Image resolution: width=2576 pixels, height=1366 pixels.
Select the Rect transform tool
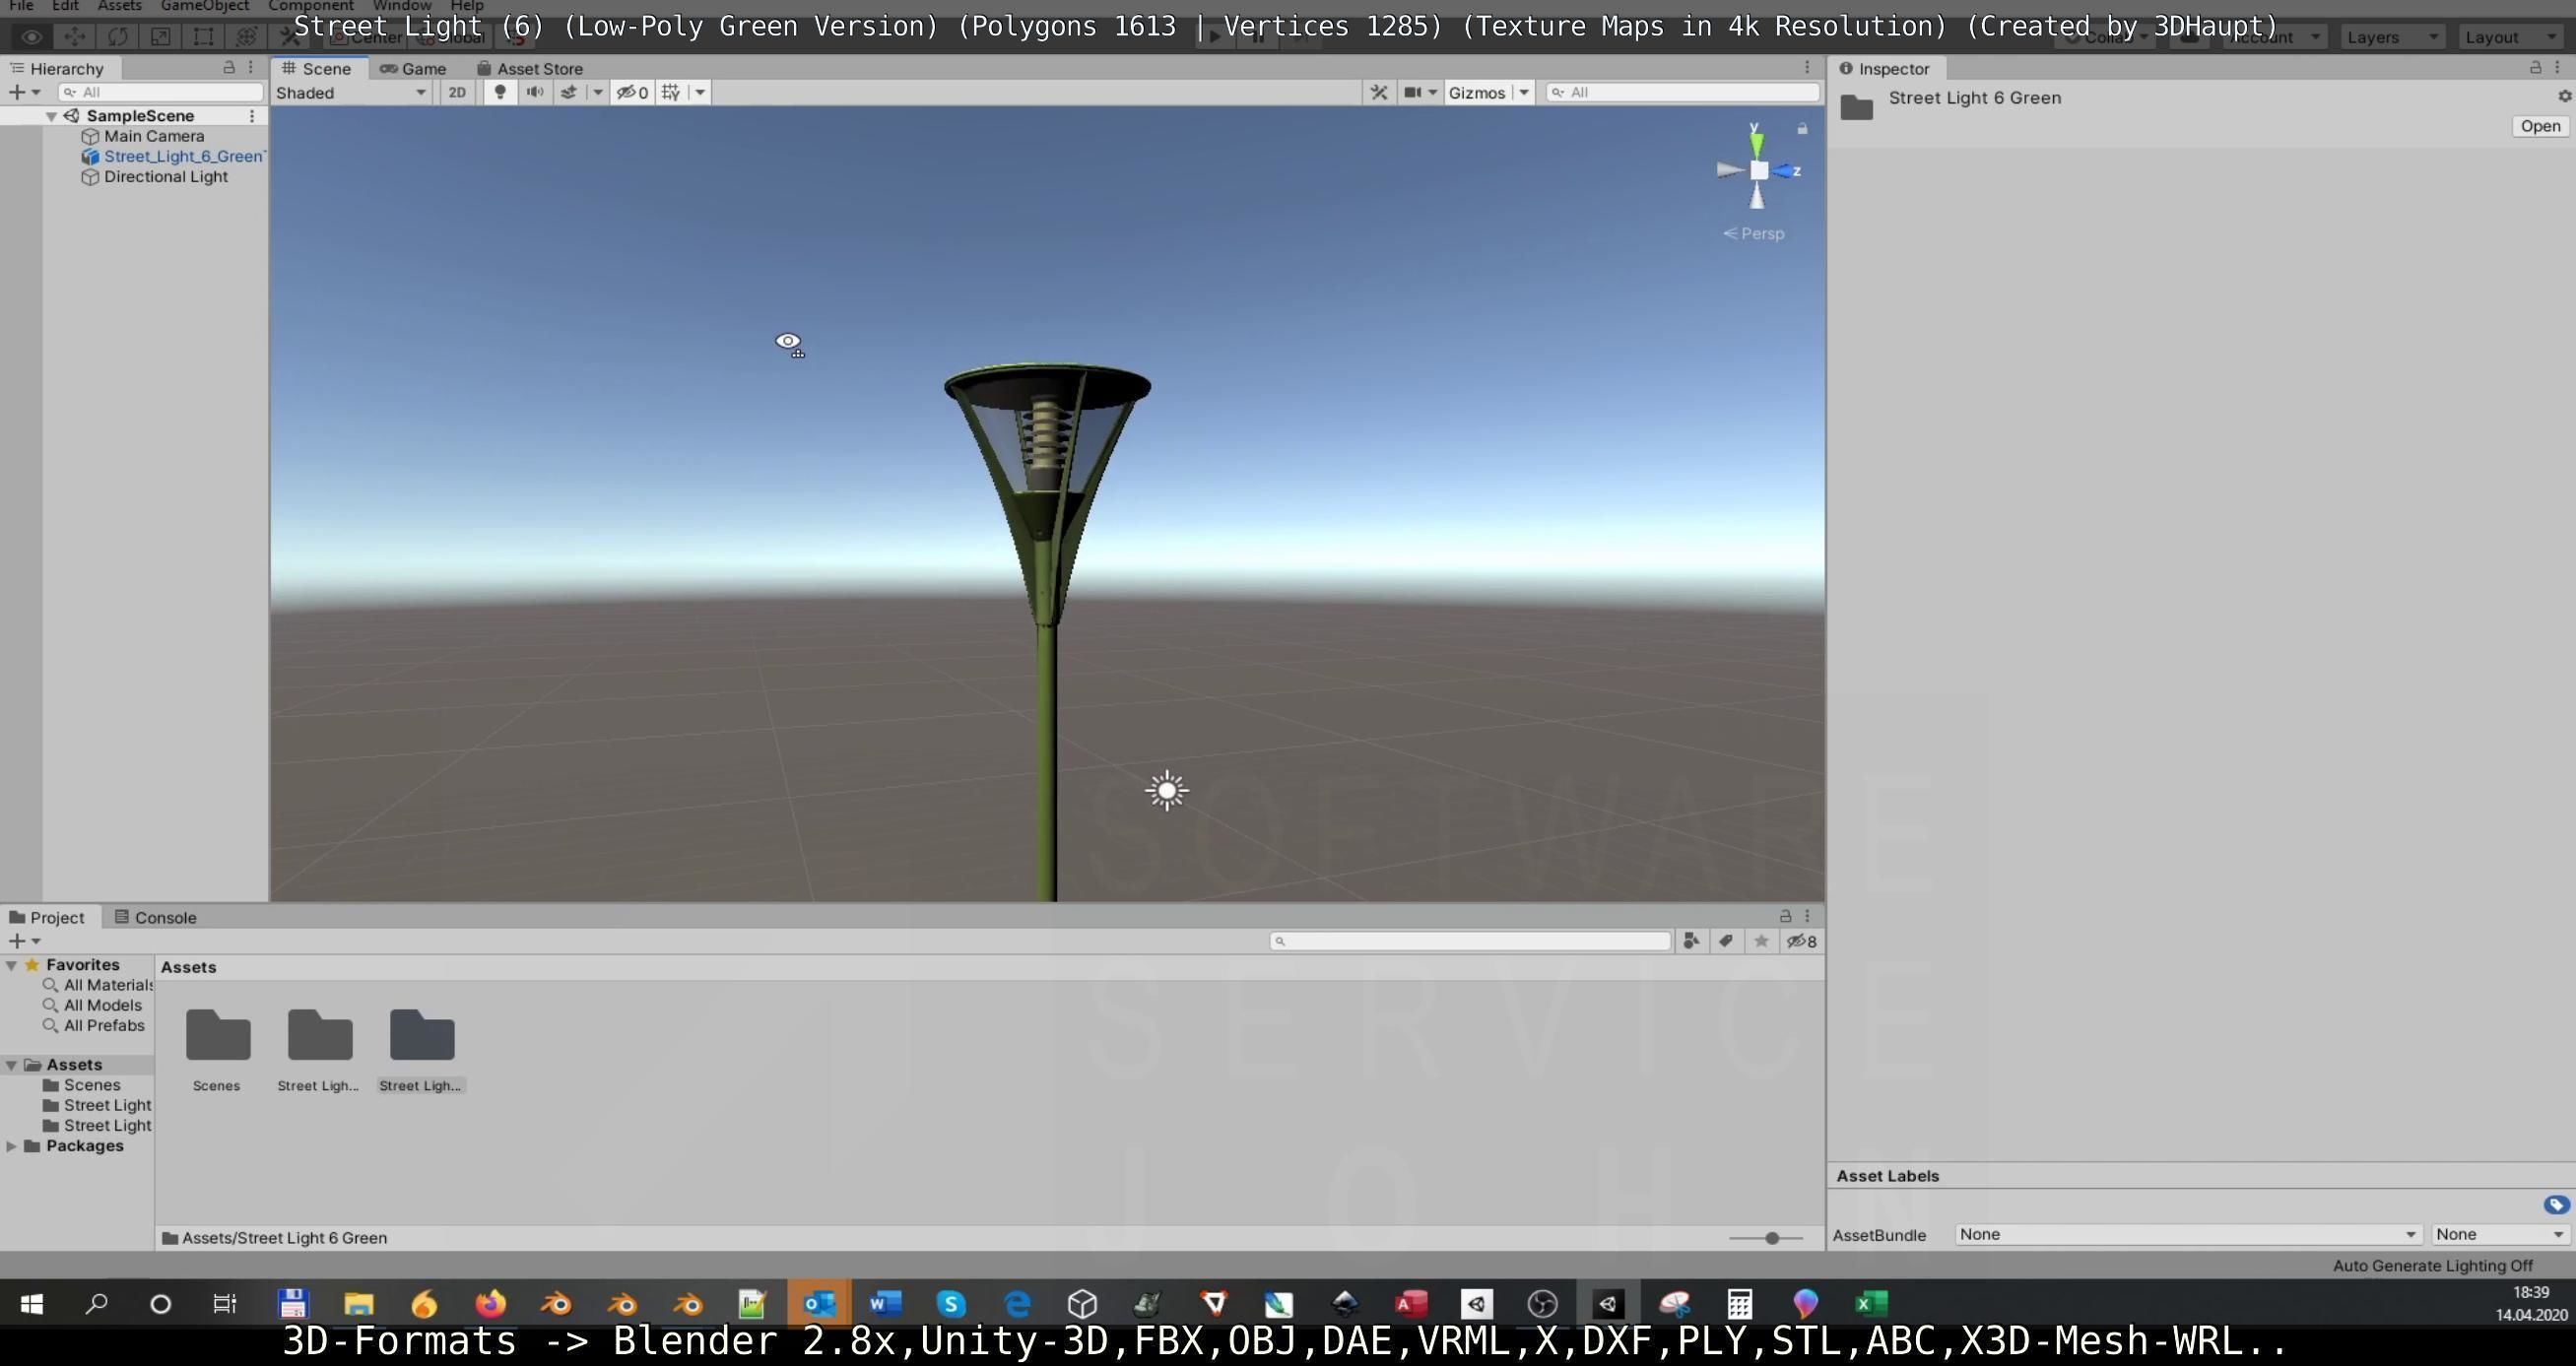click(x=203, y=37)
